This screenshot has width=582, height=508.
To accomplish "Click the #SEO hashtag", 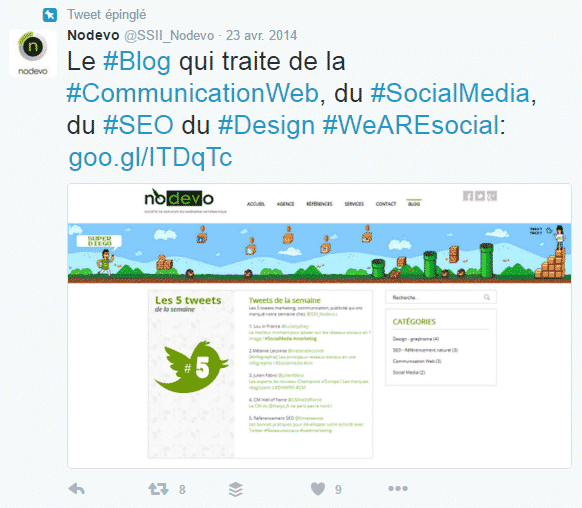I will [138, 125].
